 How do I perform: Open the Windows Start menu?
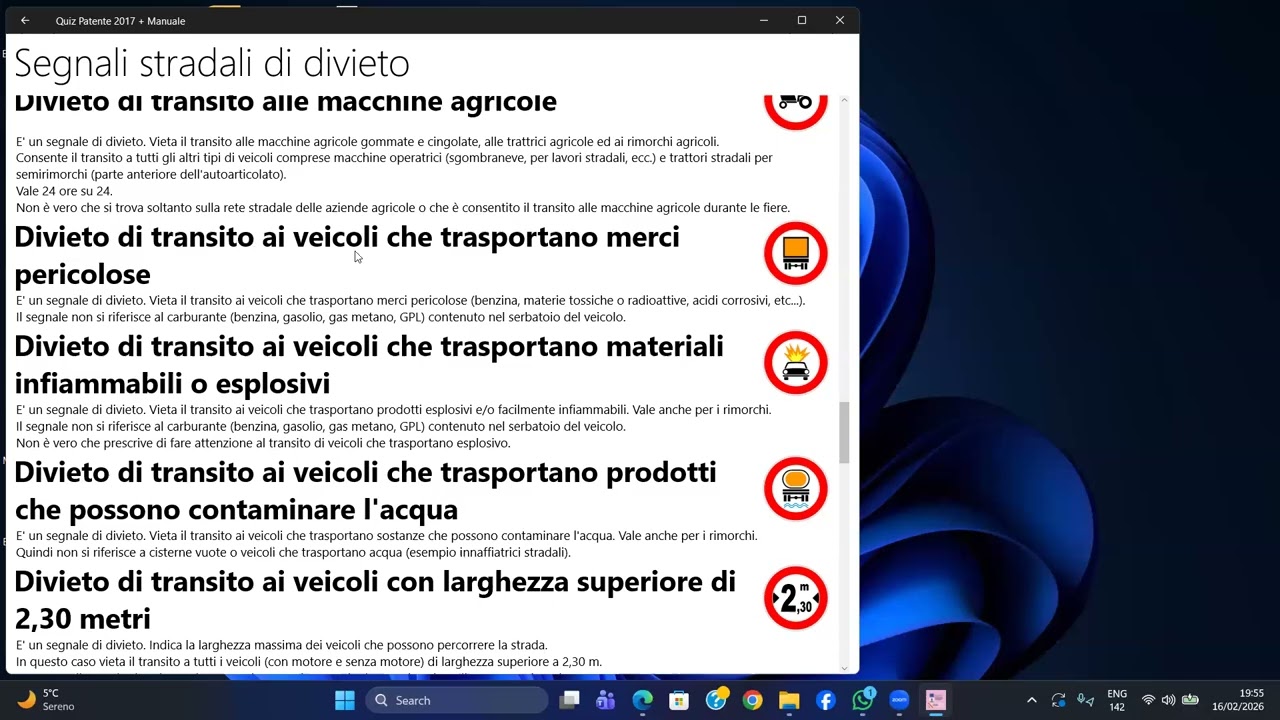345,700
